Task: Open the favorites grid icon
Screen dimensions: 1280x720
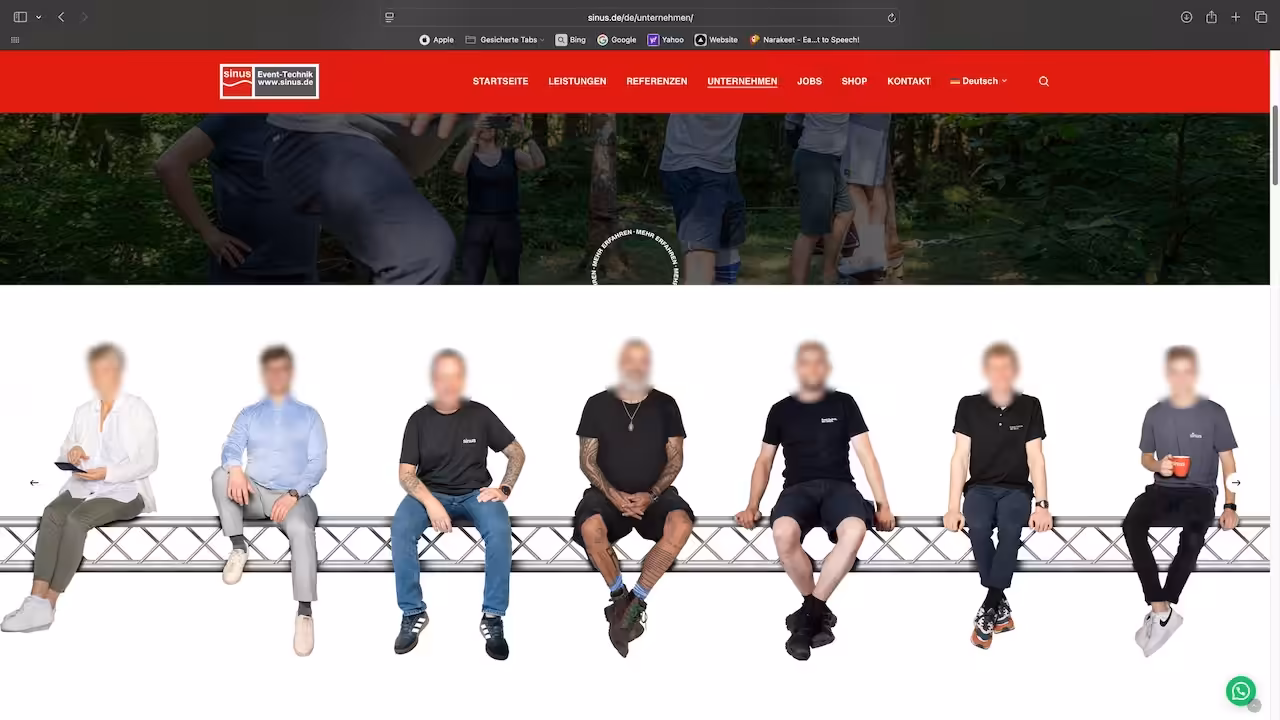Action: point(15,40)
